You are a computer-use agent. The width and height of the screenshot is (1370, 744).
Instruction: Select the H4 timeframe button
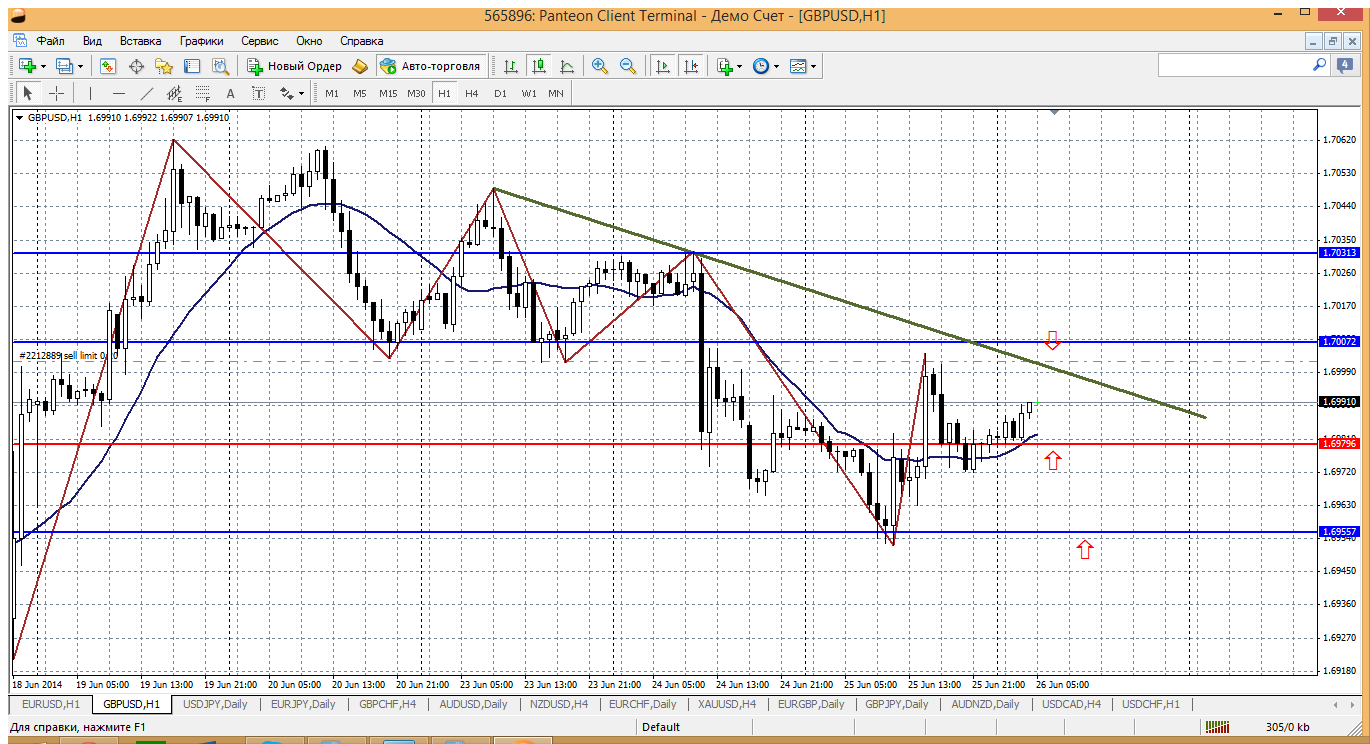[x=472, y=94]
